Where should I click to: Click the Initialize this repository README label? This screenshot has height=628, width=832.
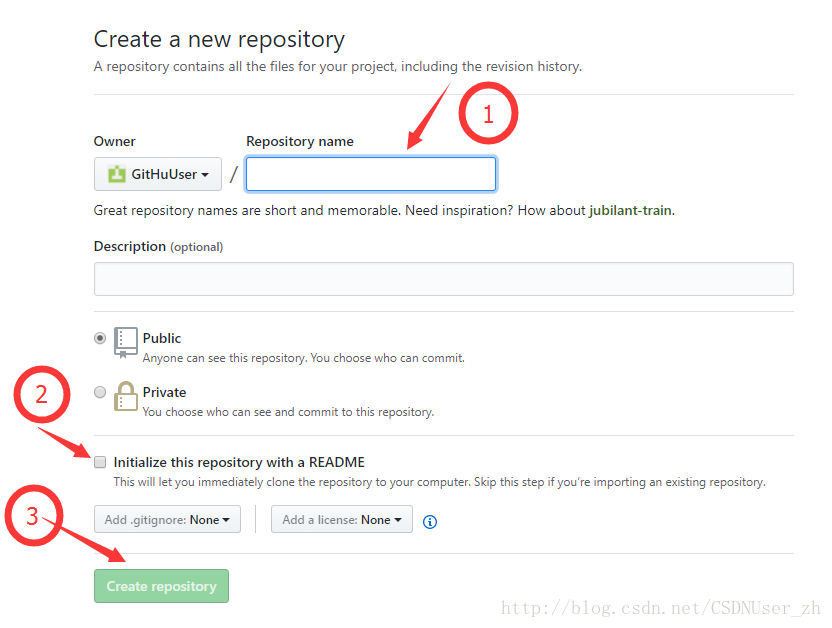pyautogui.click(x=239, y=463)
